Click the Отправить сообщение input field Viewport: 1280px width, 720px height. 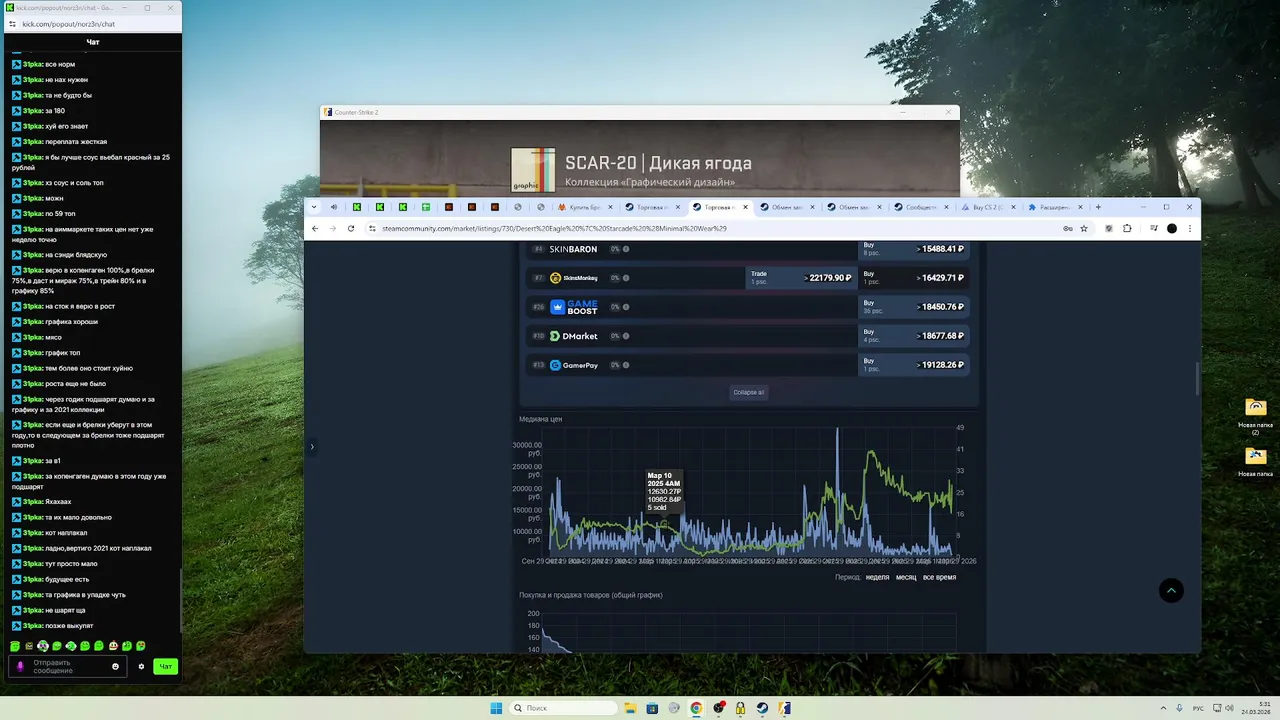(x=68, y=666)
